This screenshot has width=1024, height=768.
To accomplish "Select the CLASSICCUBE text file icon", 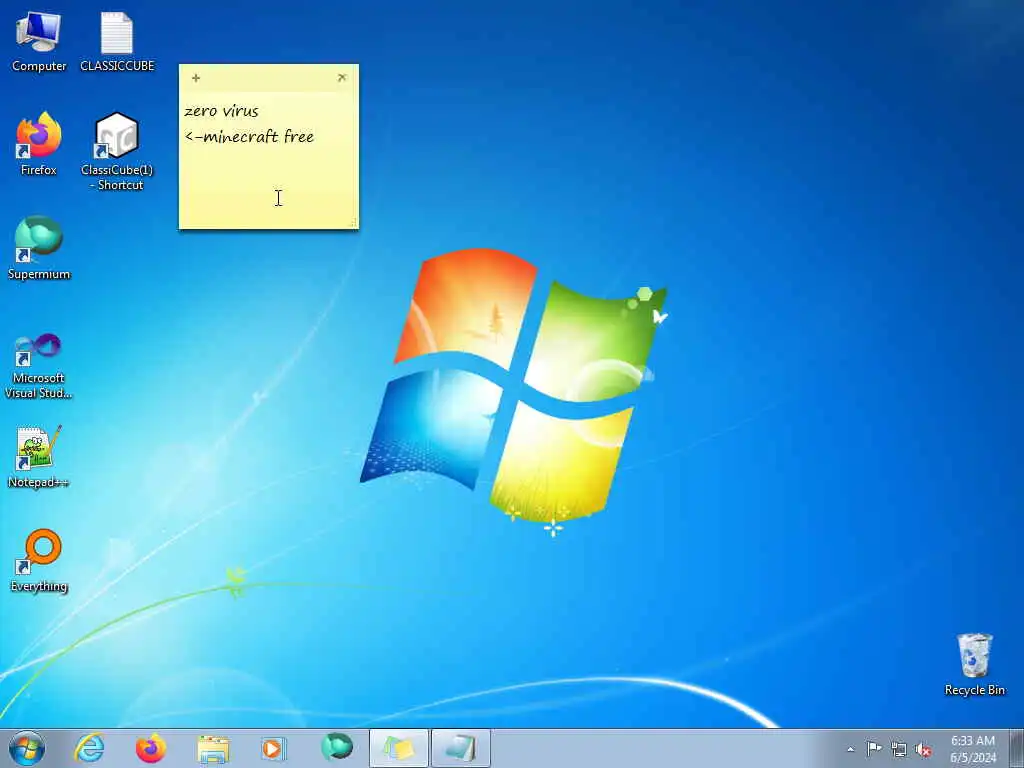I will coord(117,42).
